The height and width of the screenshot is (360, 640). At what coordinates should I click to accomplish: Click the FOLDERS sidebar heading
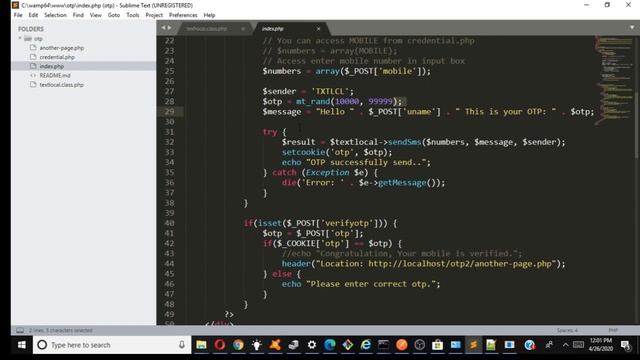pyautogui.click(x=31, y=29)
